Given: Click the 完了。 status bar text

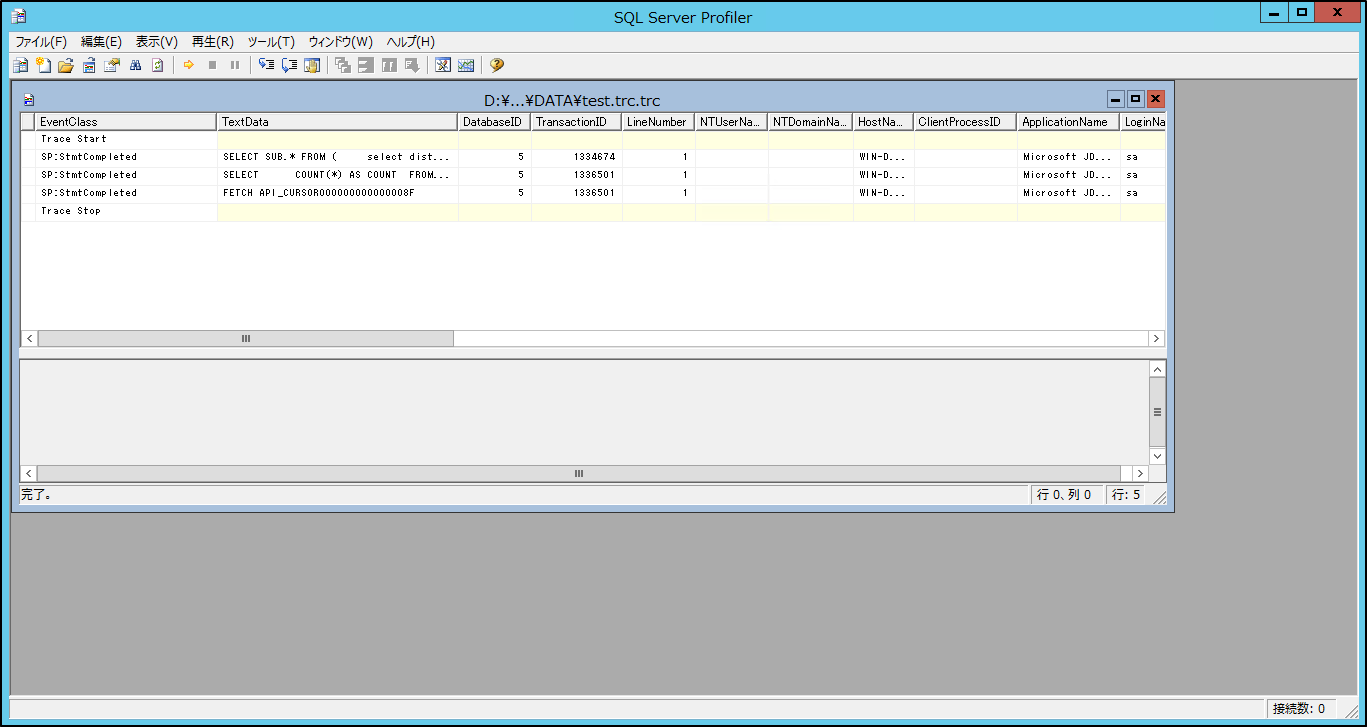Looking at the screenshot, I should coord(36,495).
